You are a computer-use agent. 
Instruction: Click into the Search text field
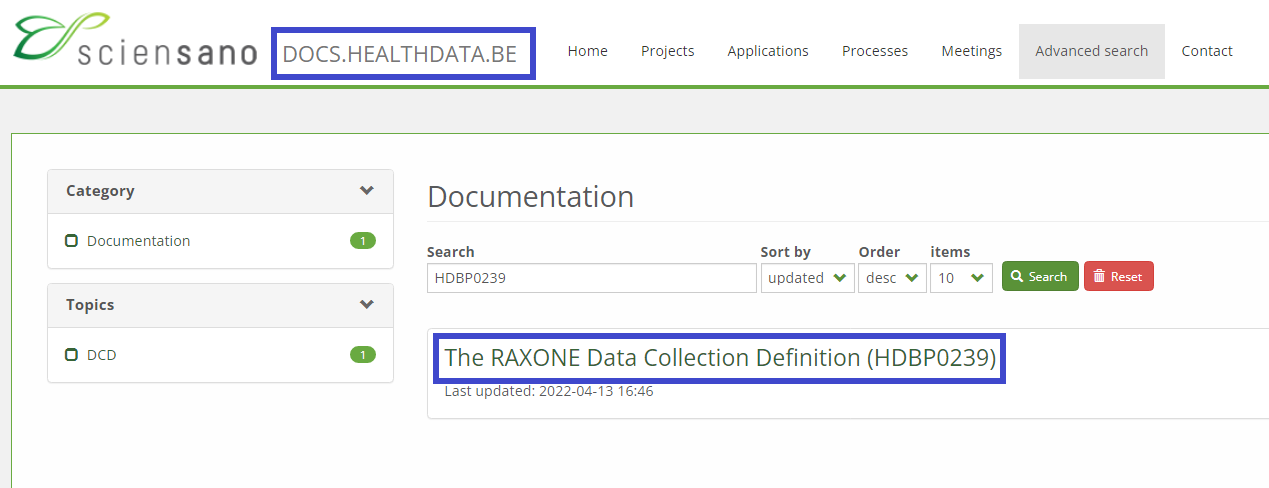[591, 278]
